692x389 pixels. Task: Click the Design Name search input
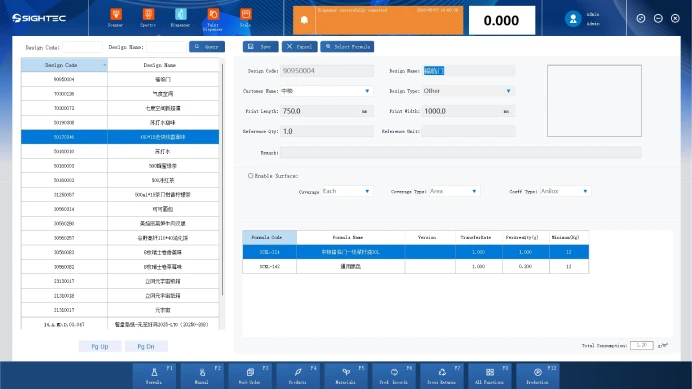coord(166,47)
